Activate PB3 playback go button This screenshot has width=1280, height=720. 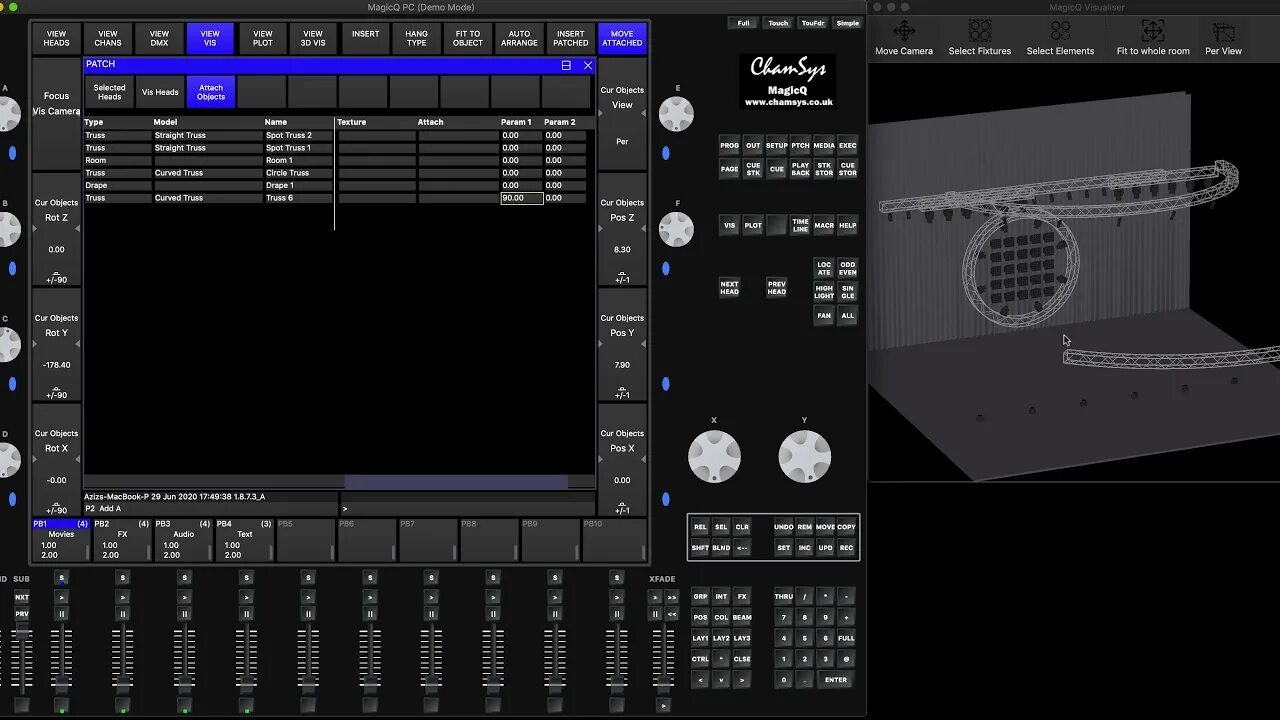pos(185,597)
